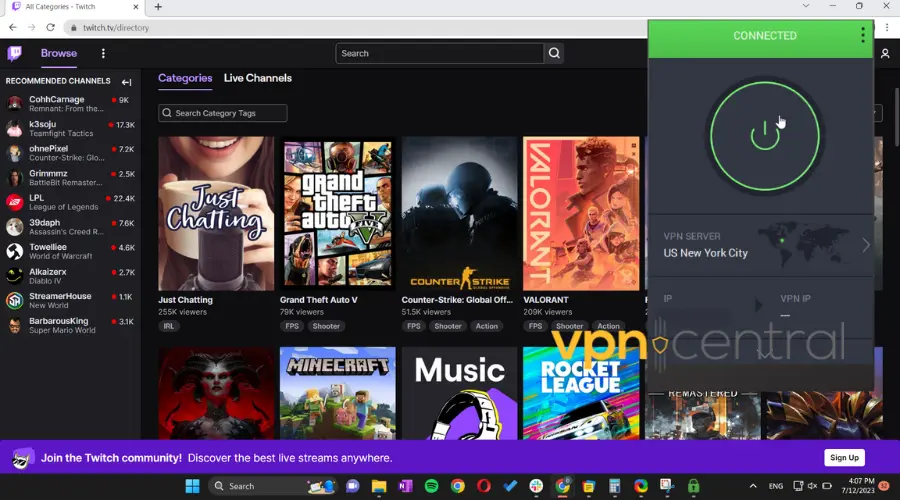Open 39daph recommended channel
Screen dimensions: 900x500
(x=70, y=227)
